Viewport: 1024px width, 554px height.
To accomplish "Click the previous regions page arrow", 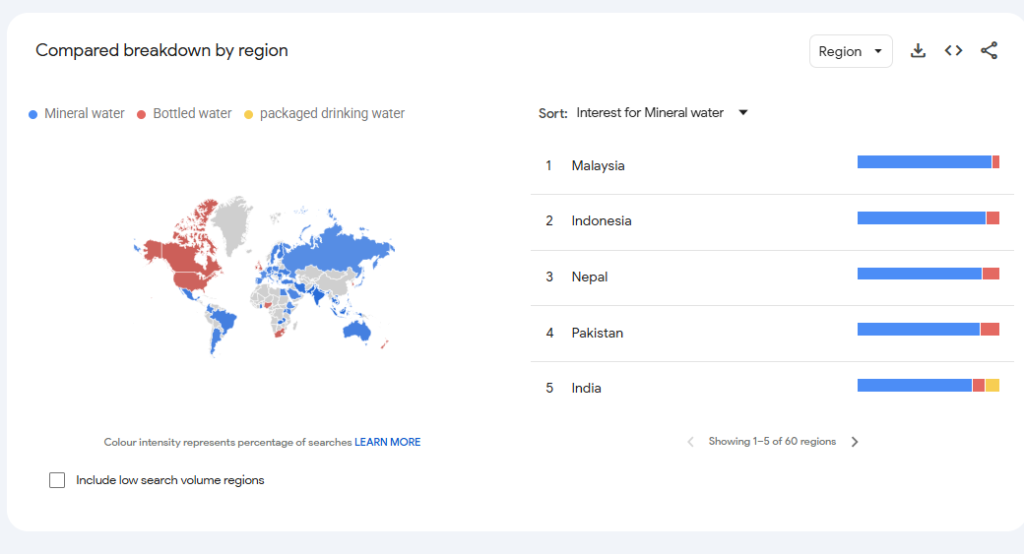I will (x=690, y=442).
